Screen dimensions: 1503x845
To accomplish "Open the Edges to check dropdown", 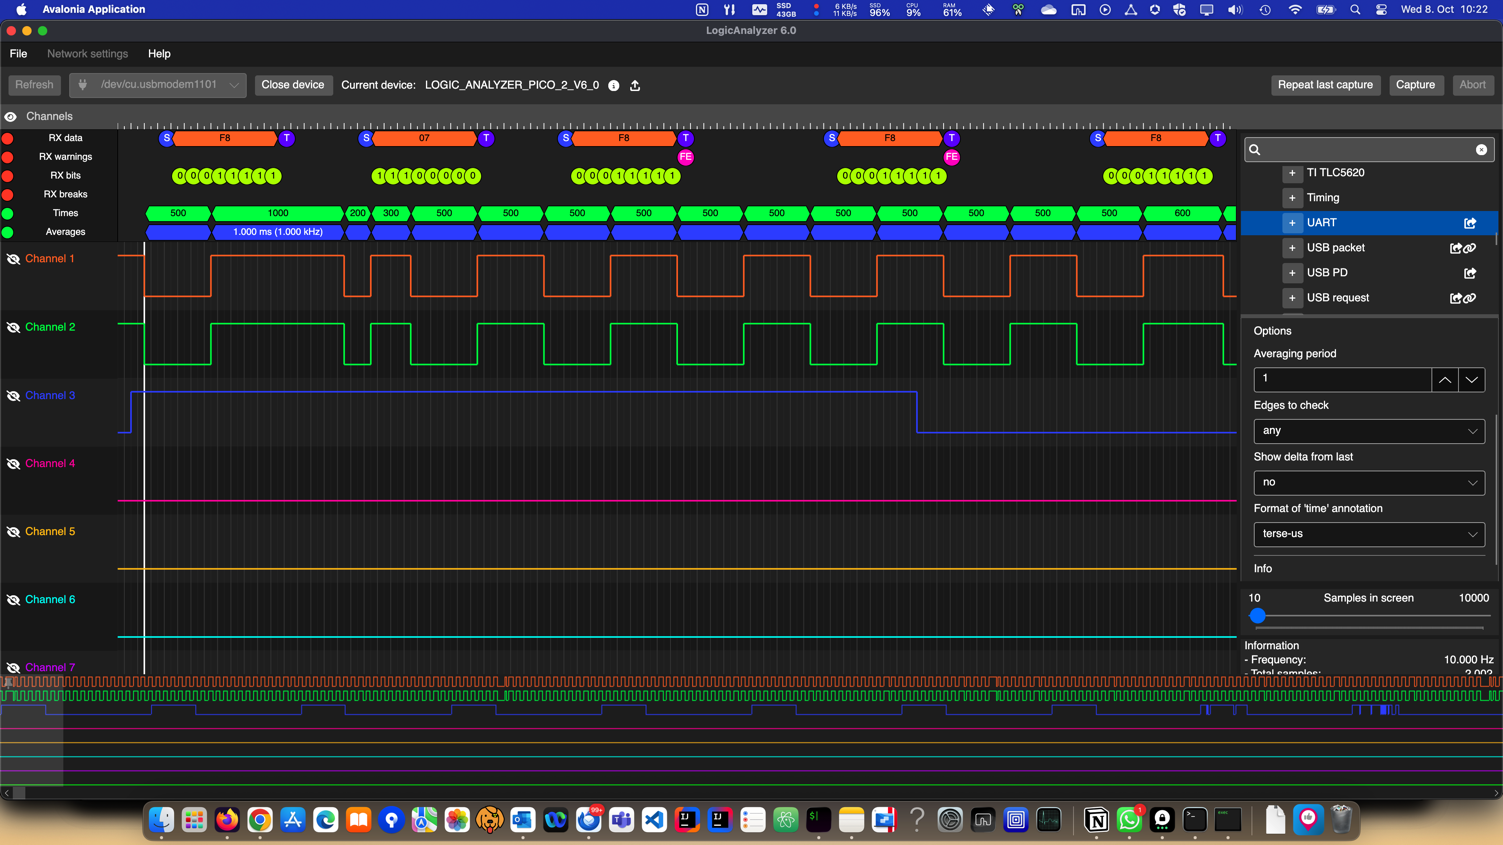I will point(1368,431).
